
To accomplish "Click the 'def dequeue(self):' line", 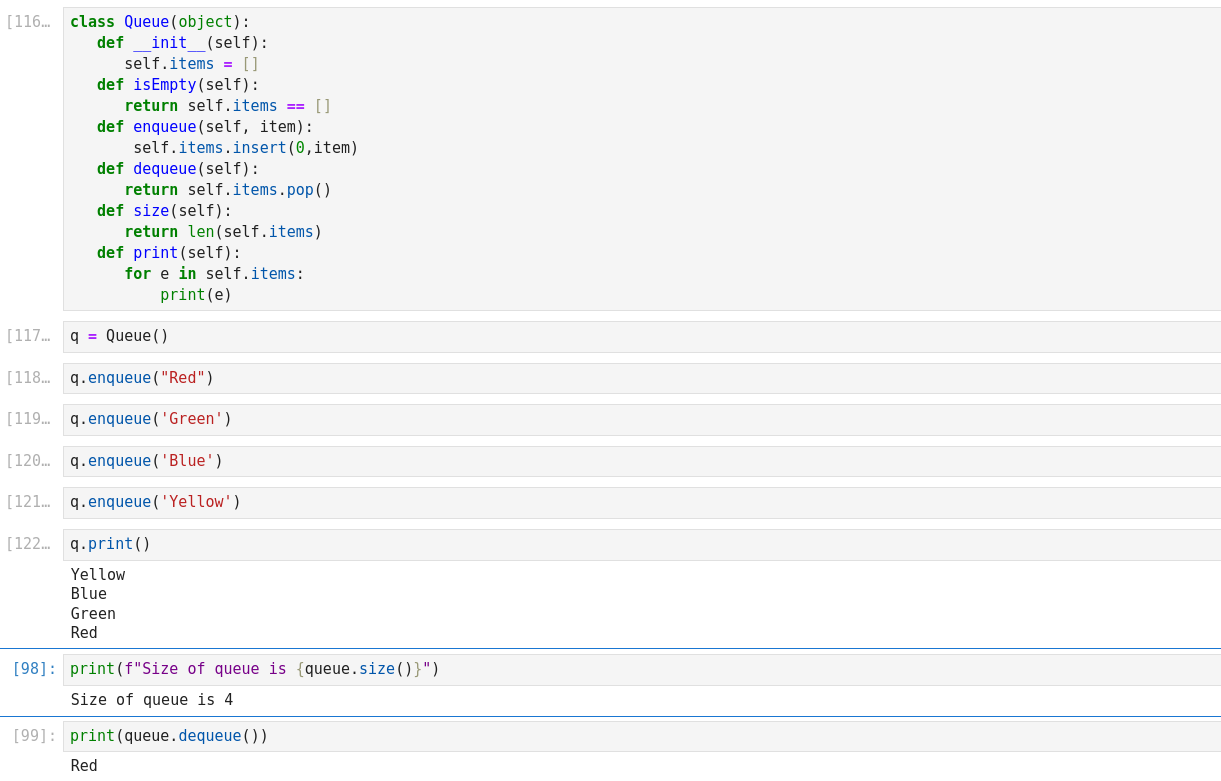I will 178,169.
